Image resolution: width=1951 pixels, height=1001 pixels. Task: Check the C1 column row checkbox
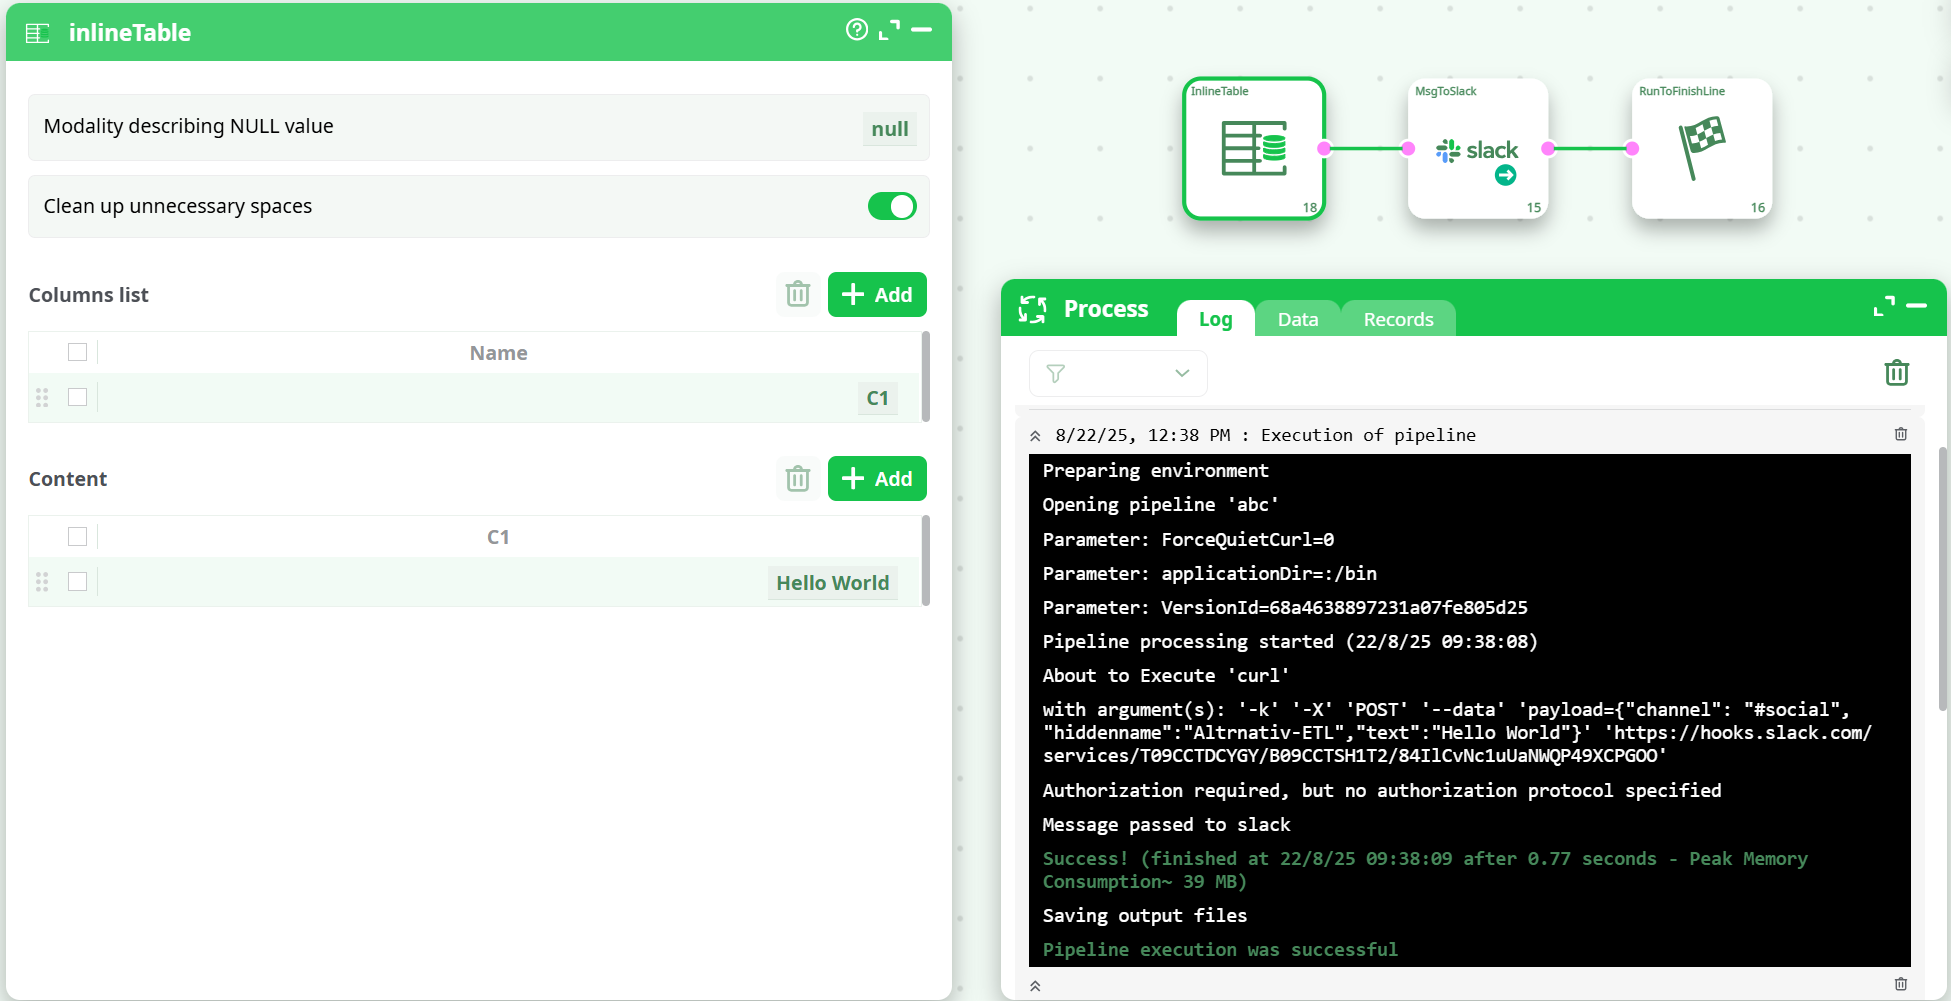pyautogui.click(x=77, y=397)
